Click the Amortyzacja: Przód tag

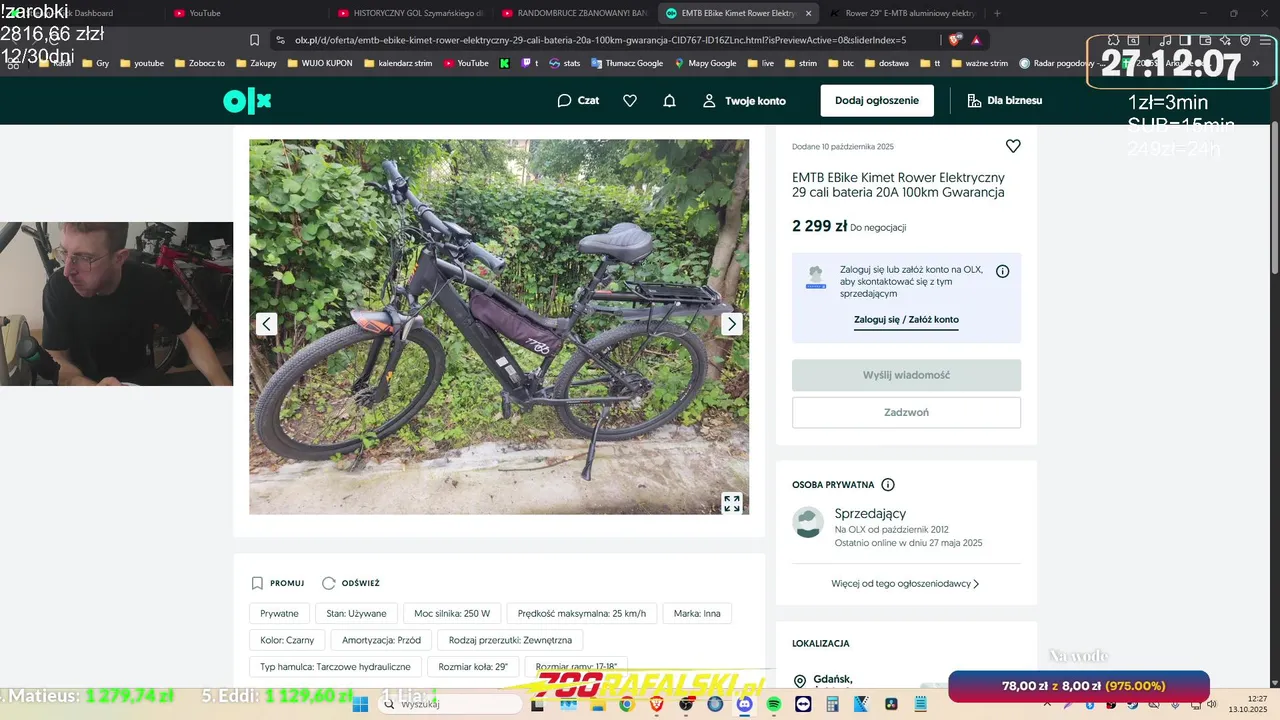(x=381, y=640)
